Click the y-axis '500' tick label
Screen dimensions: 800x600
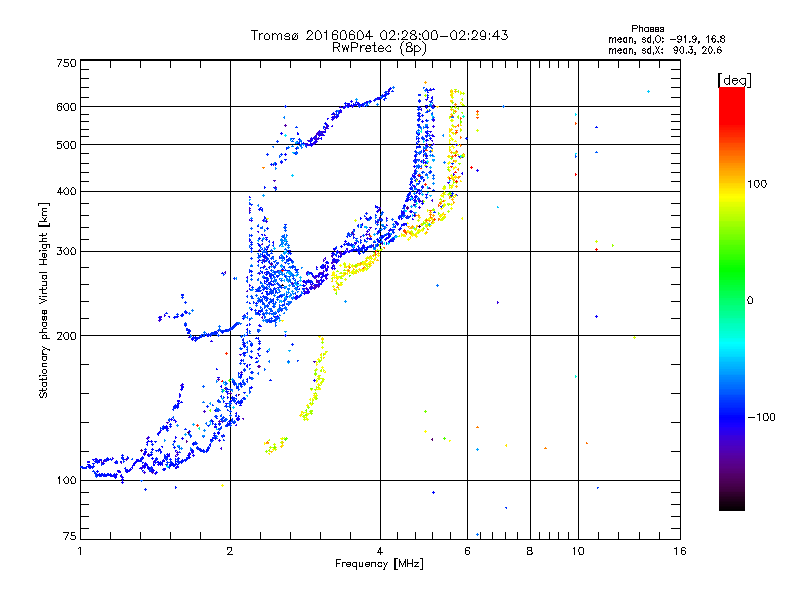(x=67, y=145)
